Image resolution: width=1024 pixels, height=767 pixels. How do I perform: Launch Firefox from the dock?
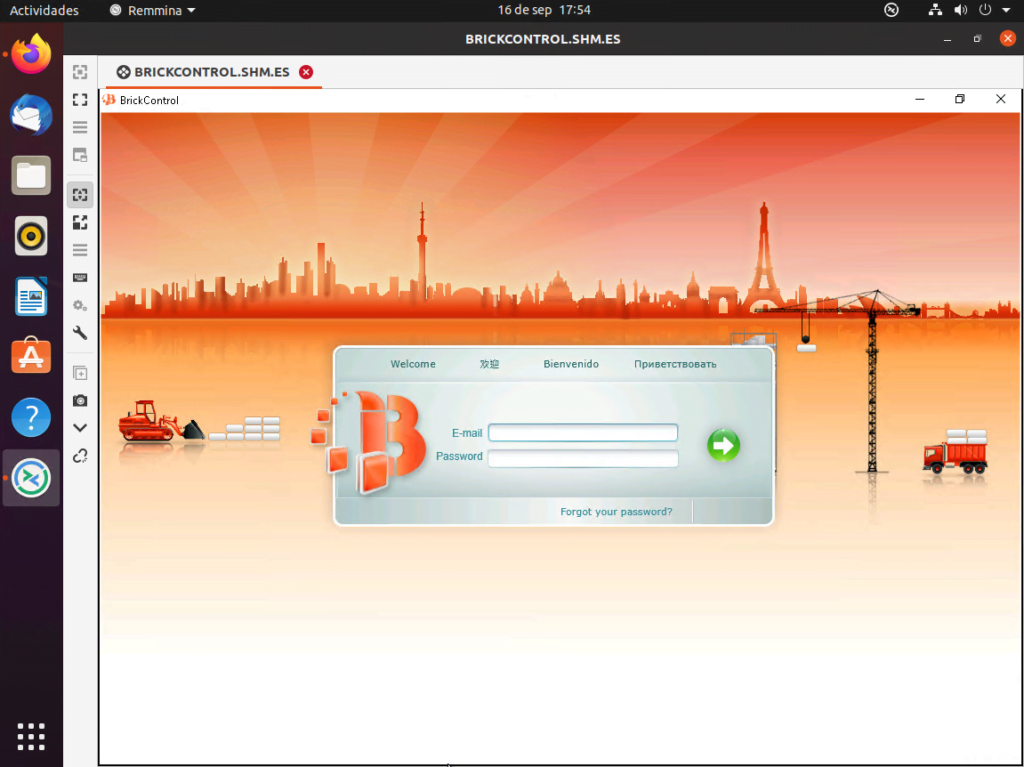tap(31, 54)
